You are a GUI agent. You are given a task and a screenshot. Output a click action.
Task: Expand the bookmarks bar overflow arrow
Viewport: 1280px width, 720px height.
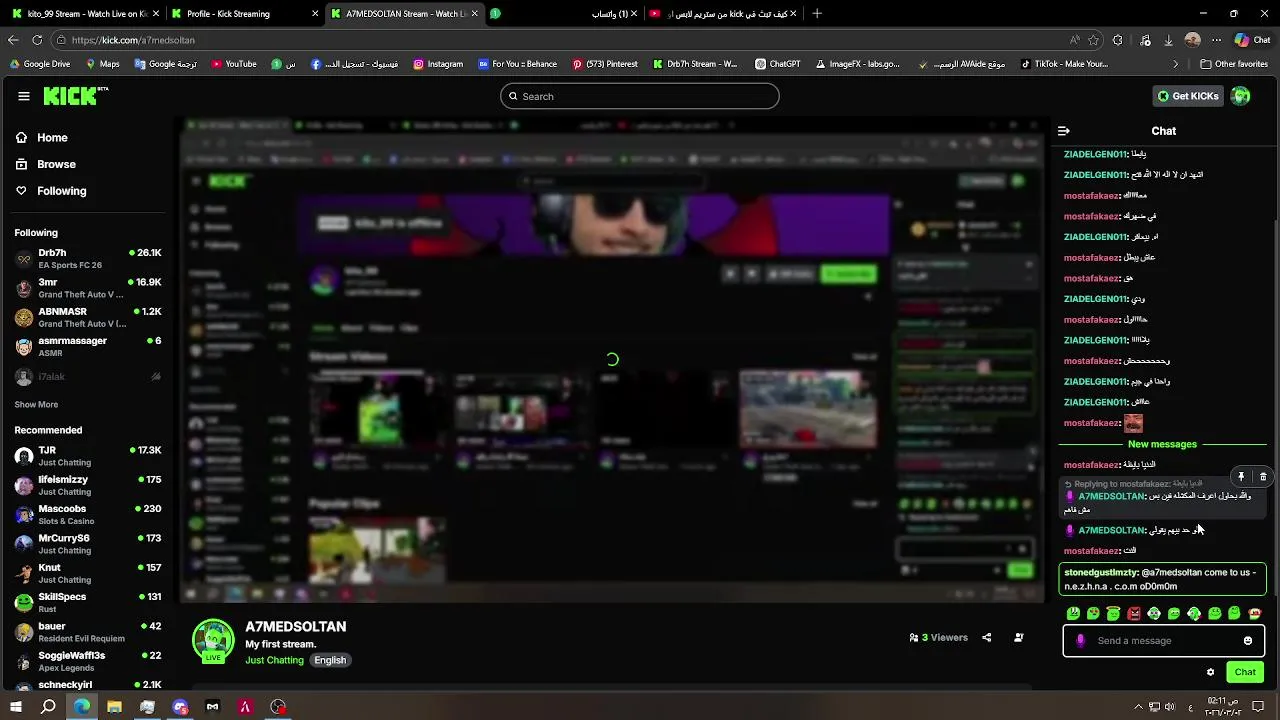[x=1176, y=64]
